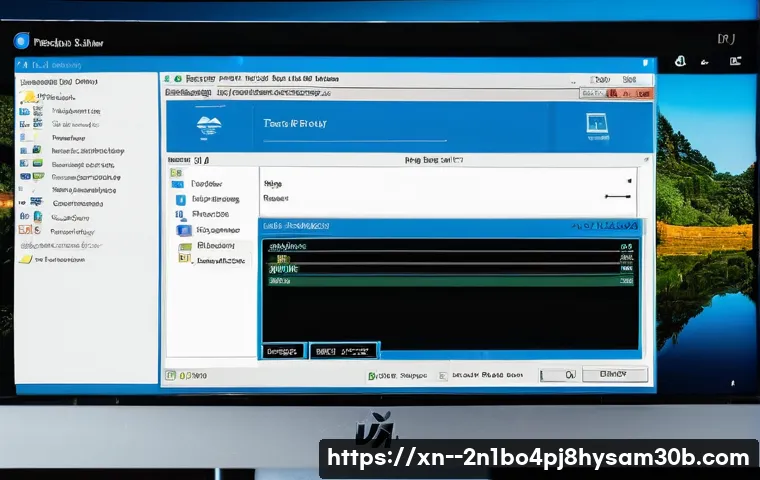Select the highlighted item in the navigation tree
This screenshot has width=760, height=480.
click(218, 245)
